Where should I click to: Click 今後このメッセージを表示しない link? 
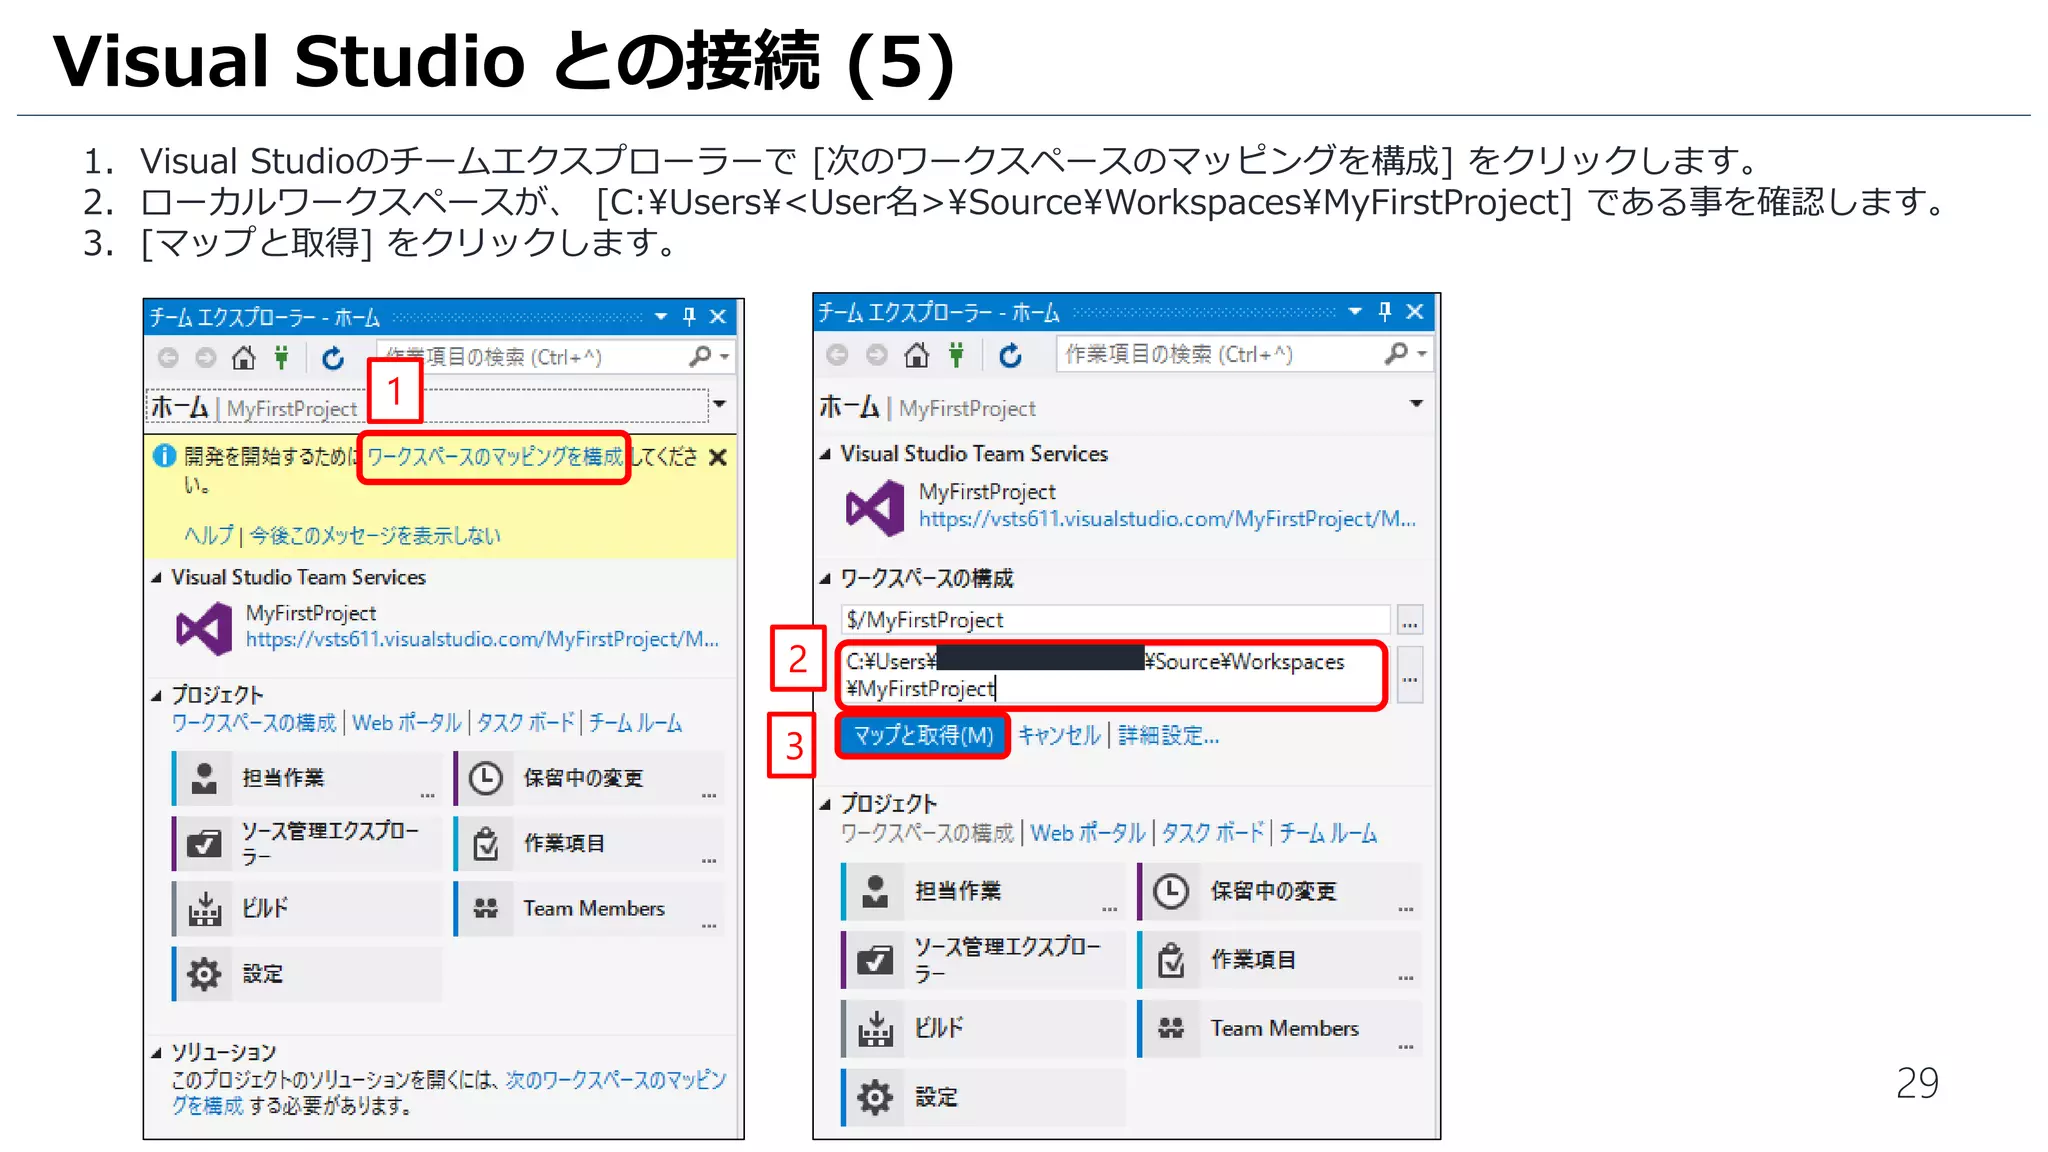point(375,536)
